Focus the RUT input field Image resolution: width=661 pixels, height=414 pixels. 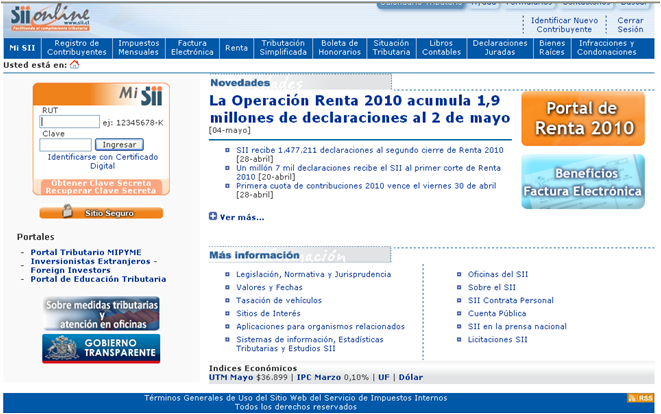[x=70, y=121]
